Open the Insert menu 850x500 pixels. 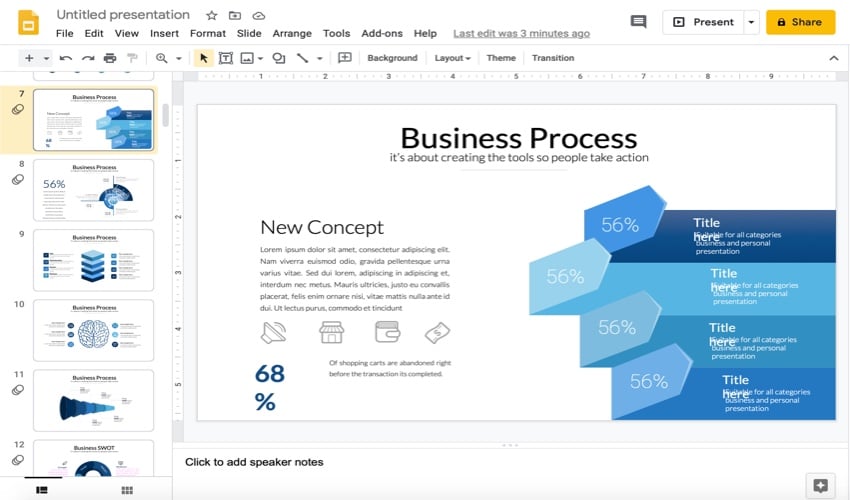[164, 34]
